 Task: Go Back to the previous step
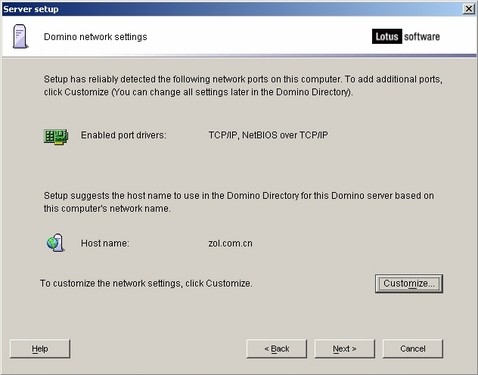(x=276, y=349)
